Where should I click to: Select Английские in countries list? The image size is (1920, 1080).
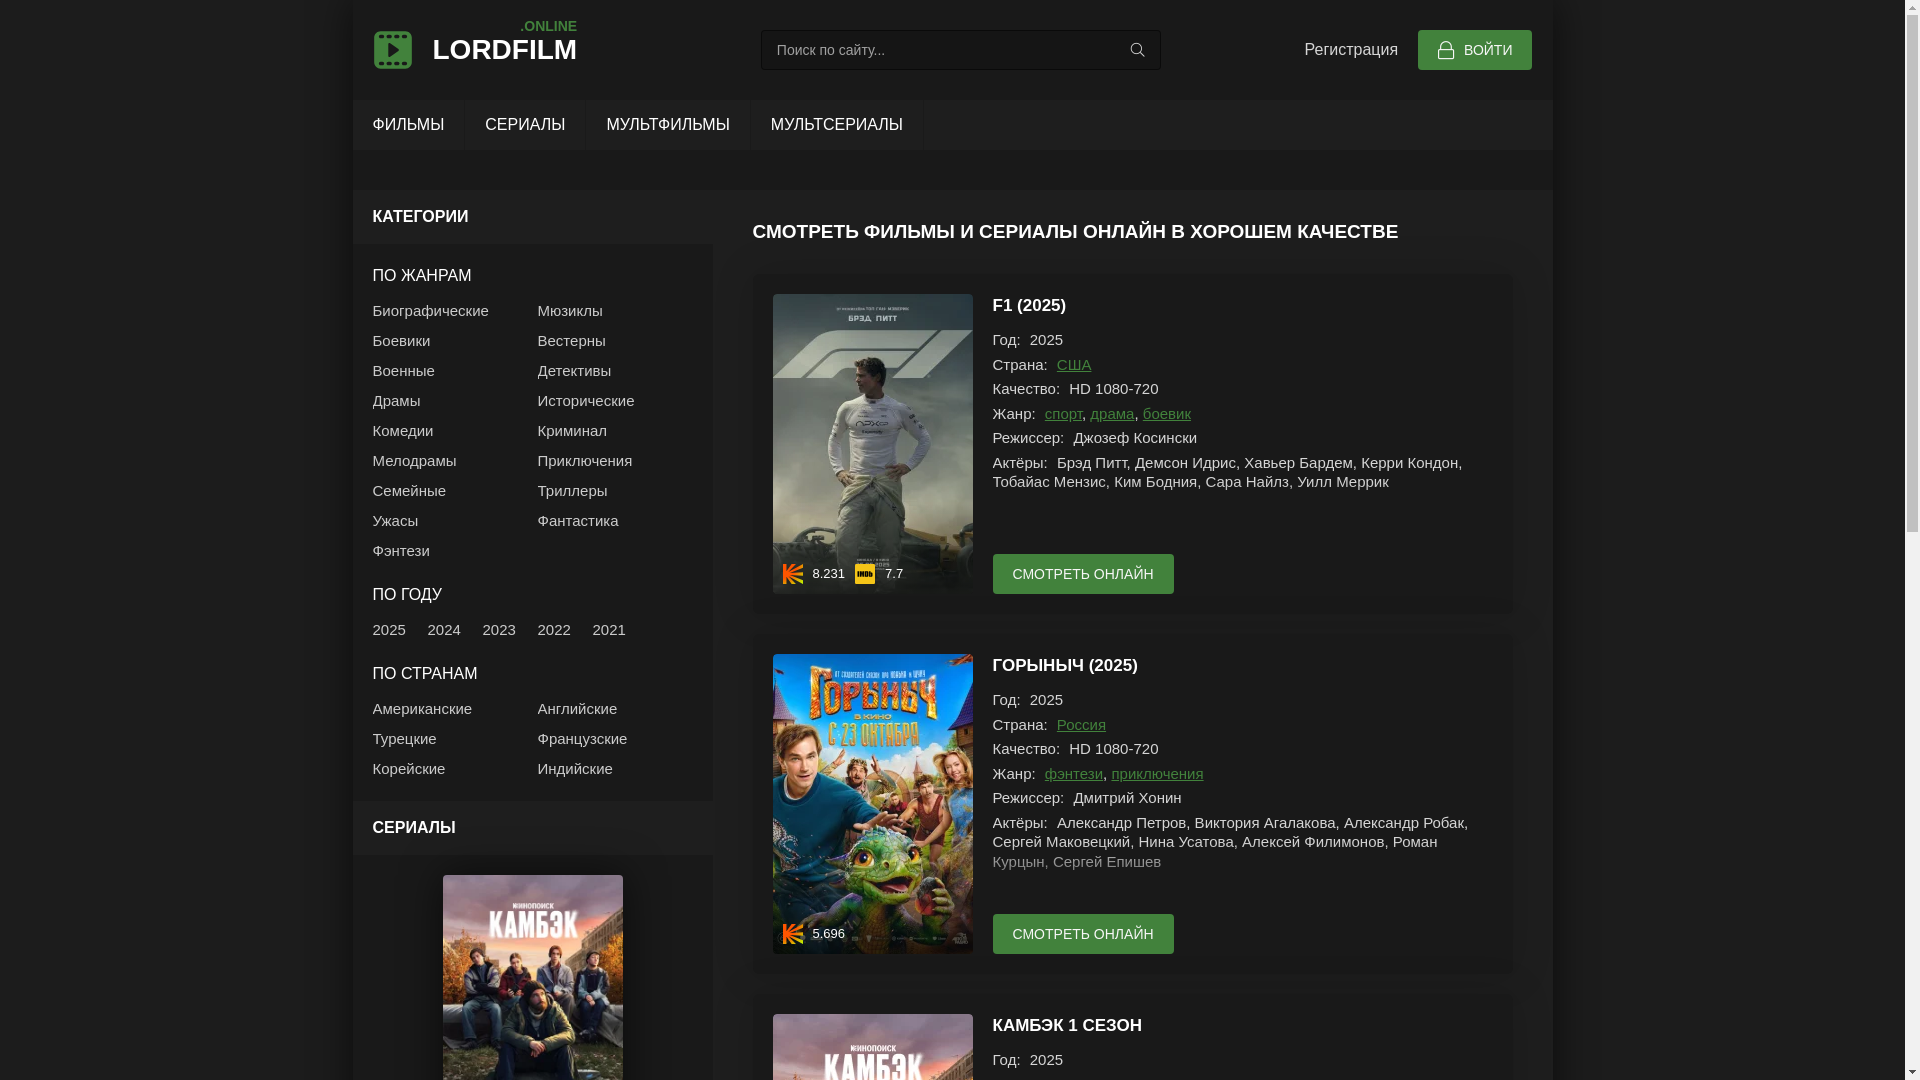(577, 709)
